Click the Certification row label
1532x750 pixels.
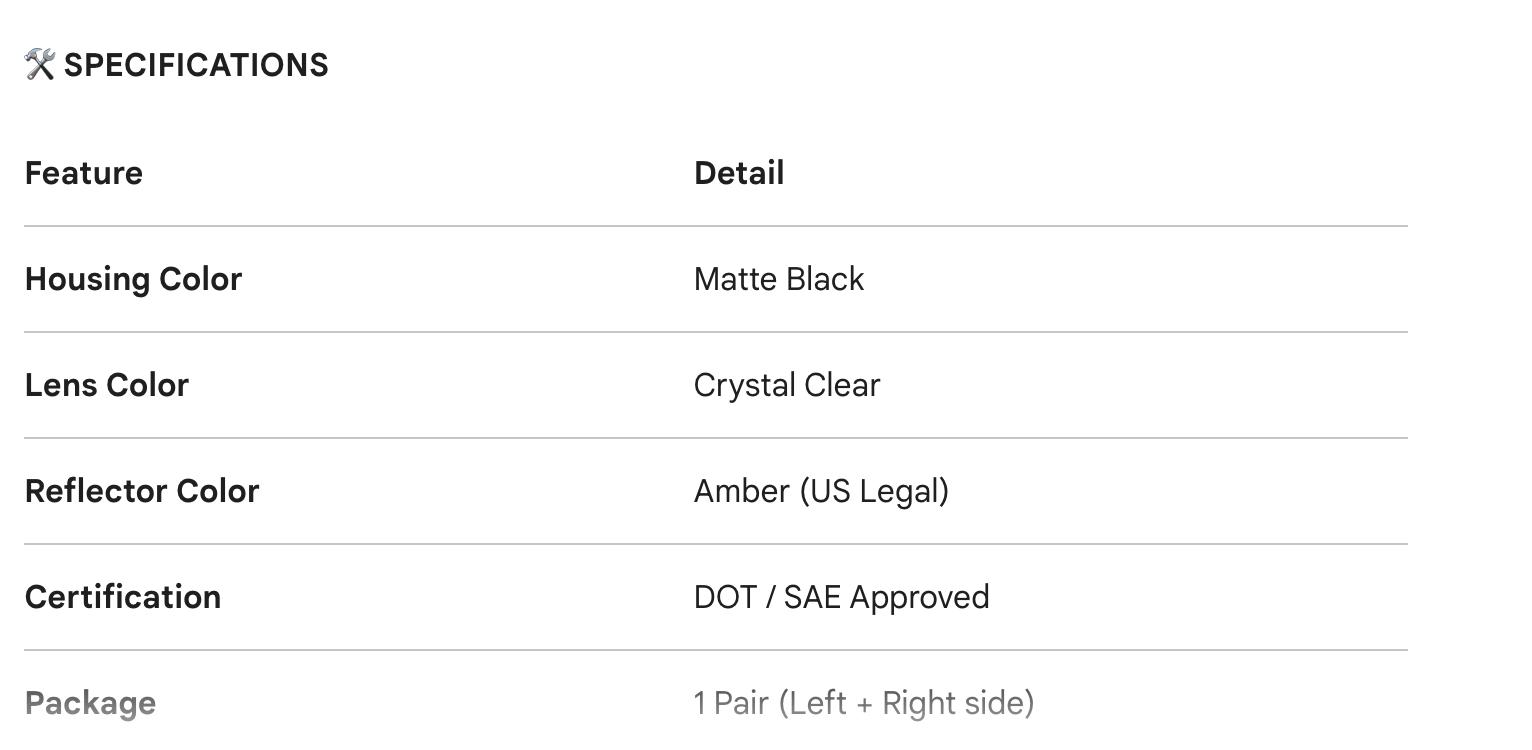[123, 597]
